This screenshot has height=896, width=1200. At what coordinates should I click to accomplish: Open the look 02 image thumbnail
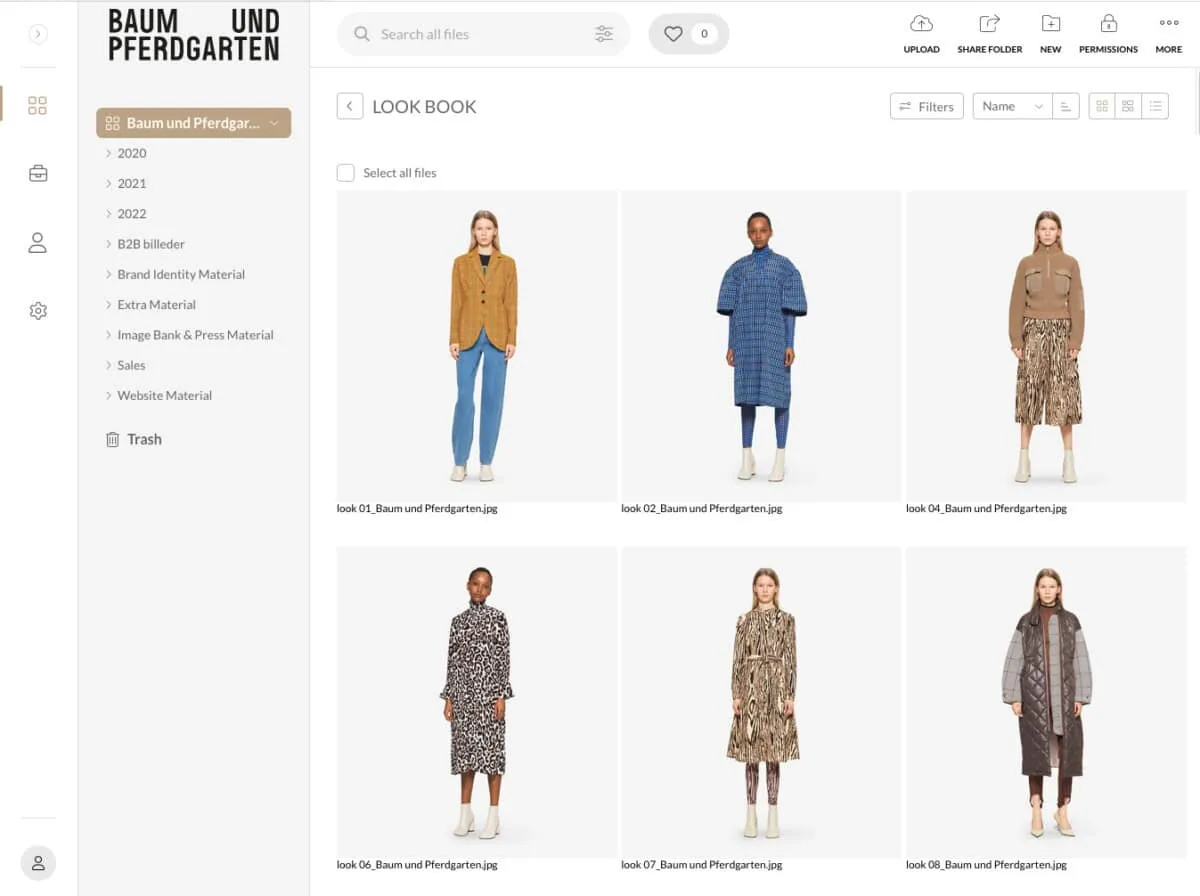[761, 346]
